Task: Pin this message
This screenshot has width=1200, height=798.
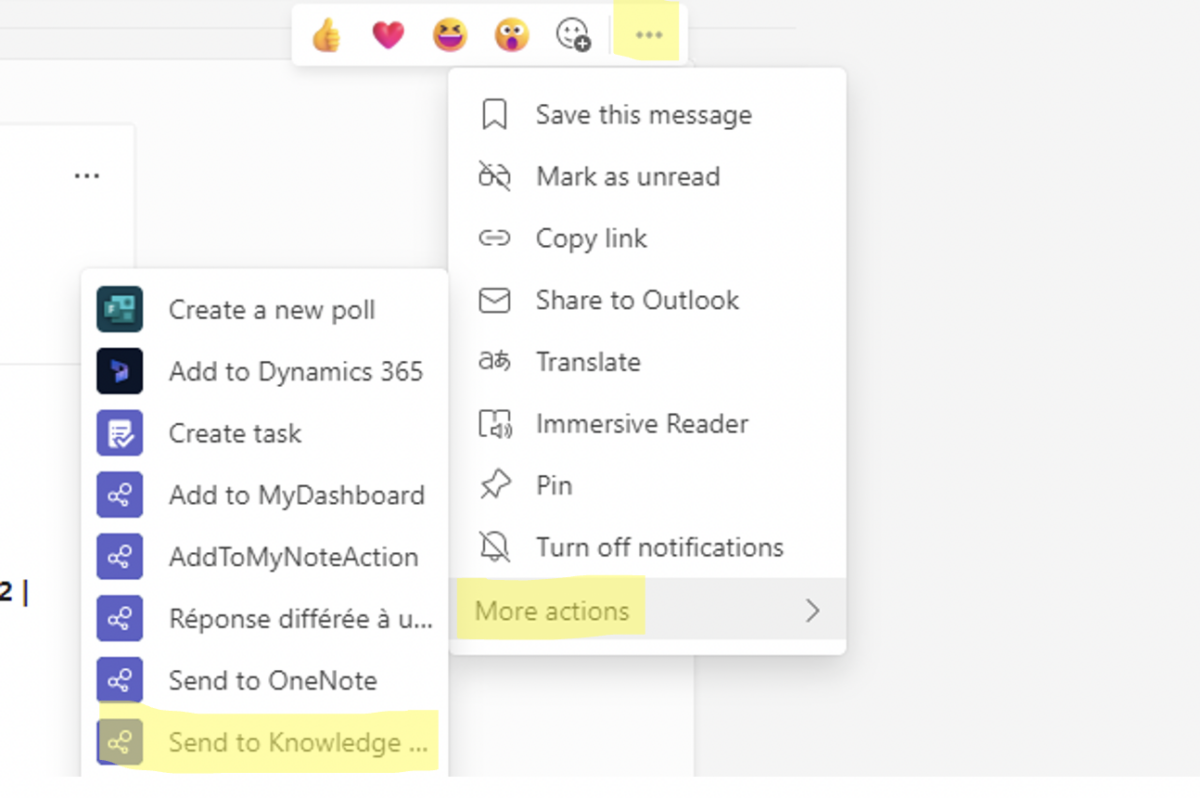Action: click(554, 486)
